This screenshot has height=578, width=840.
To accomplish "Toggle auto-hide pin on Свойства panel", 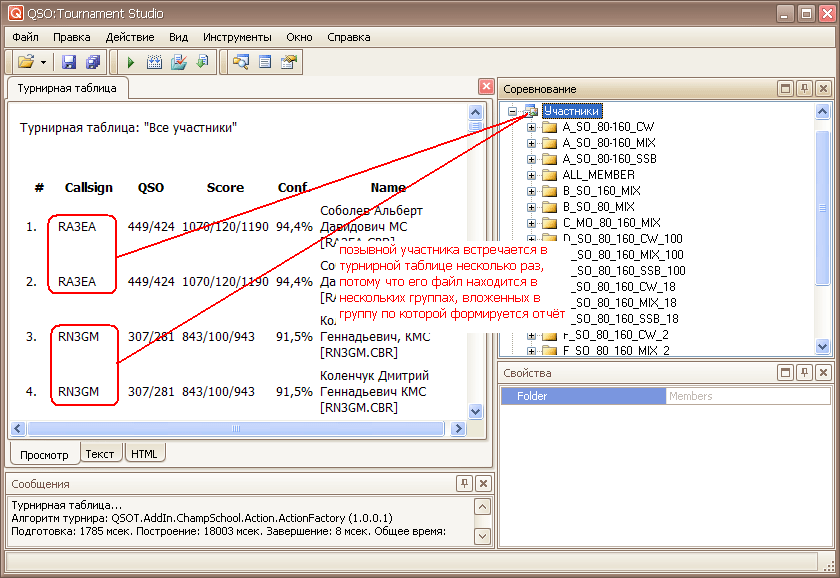I will pyautogui.click(x=804, y=373).
